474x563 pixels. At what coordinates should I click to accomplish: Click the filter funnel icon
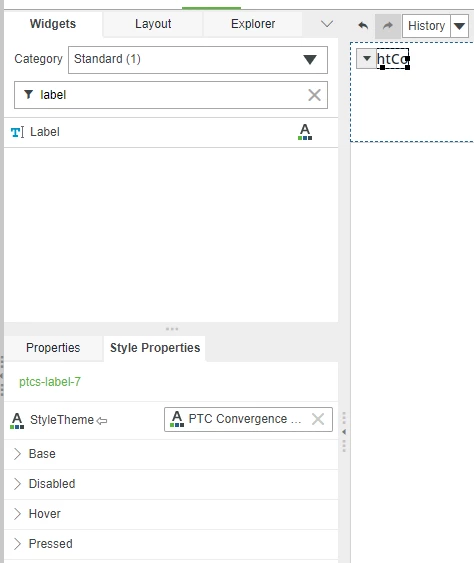tap(28, 94)
